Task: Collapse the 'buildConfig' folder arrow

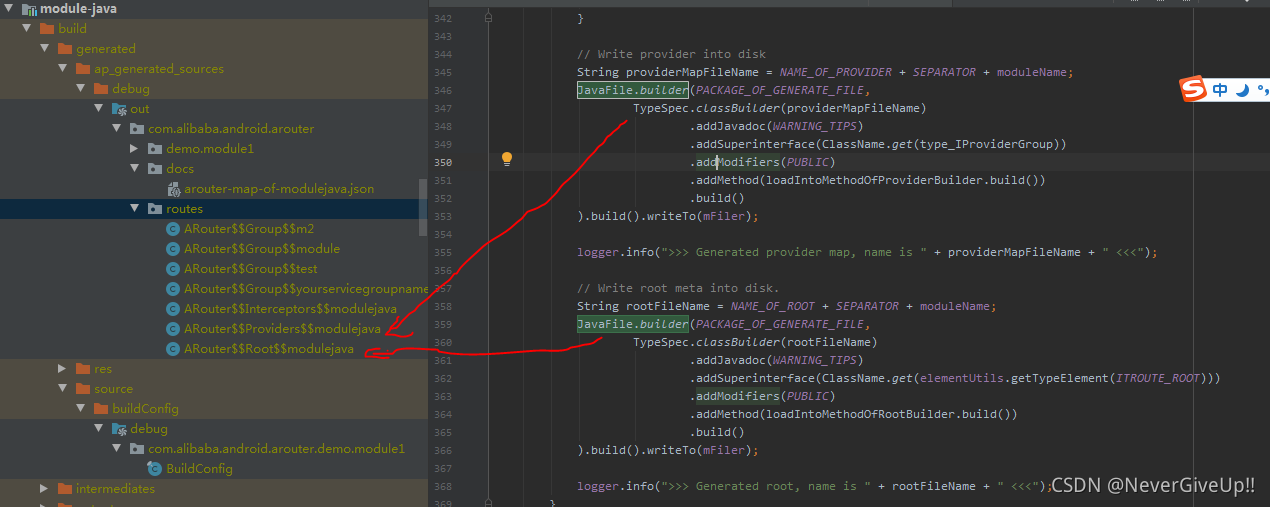Action: click(80, 409)
